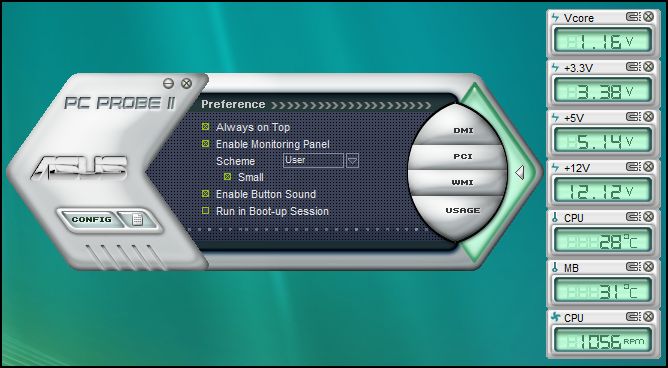Close the CPU fan RPM panel
This screenshot has width=668, height=368.
click(648, 316)
